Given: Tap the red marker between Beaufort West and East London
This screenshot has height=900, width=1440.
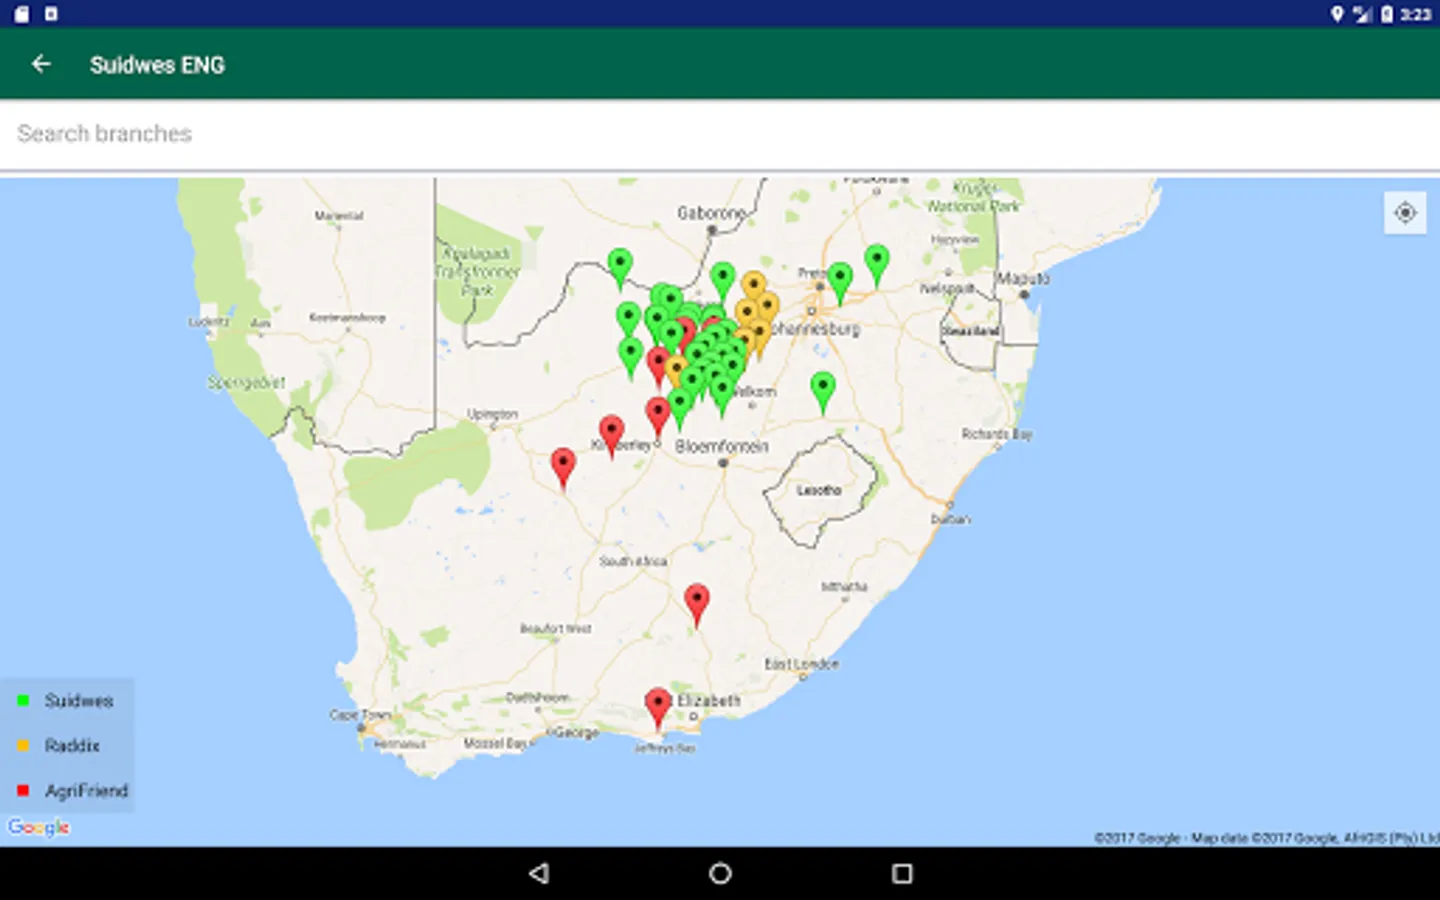Looking at the screenshot, I should pos(697,605).
